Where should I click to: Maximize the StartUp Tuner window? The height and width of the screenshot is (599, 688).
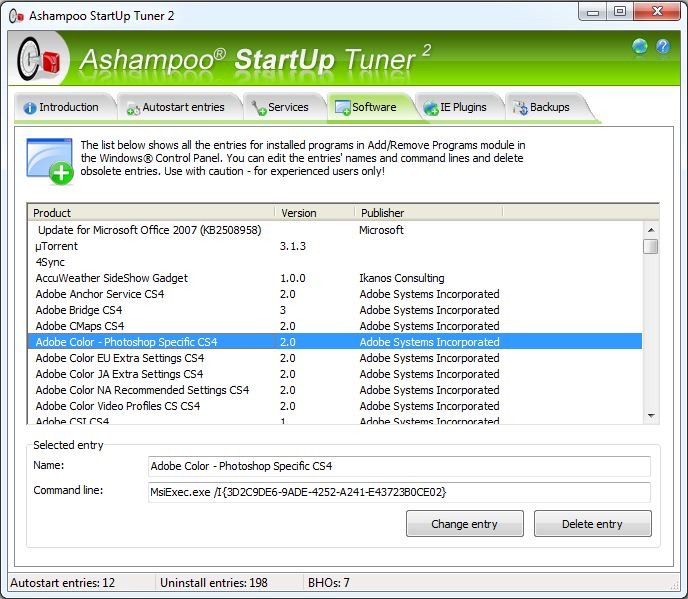620,12
